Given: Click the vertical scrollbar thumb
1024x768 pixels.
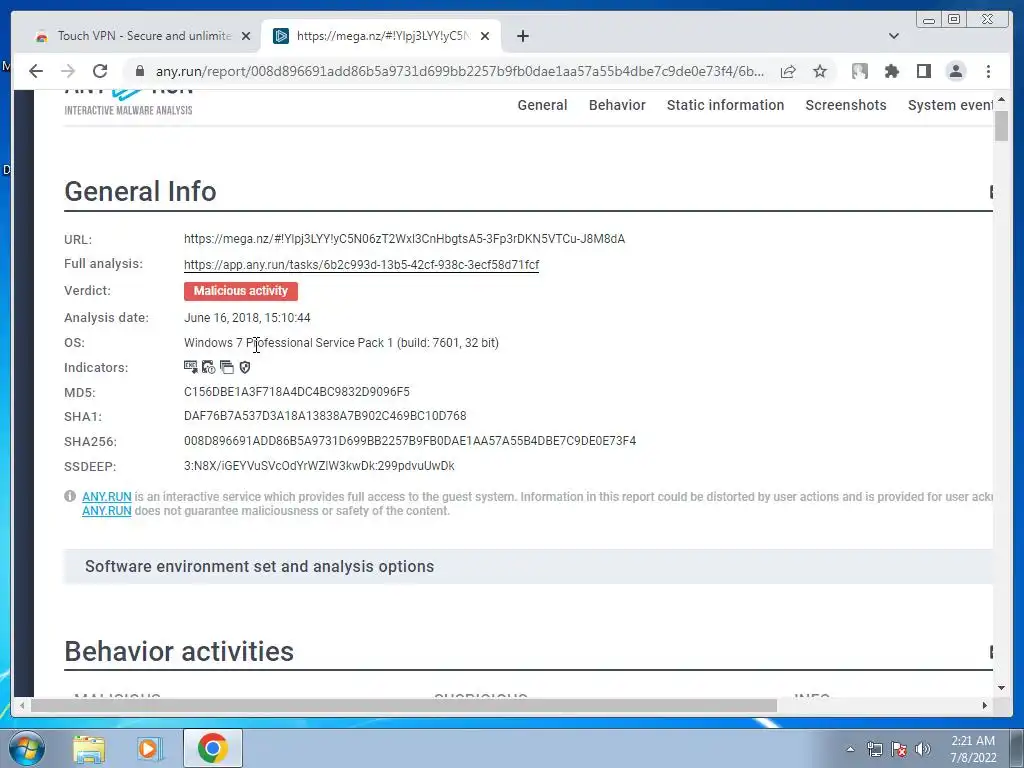Looking at the screenshot, I should click(x=1002, y=125).
